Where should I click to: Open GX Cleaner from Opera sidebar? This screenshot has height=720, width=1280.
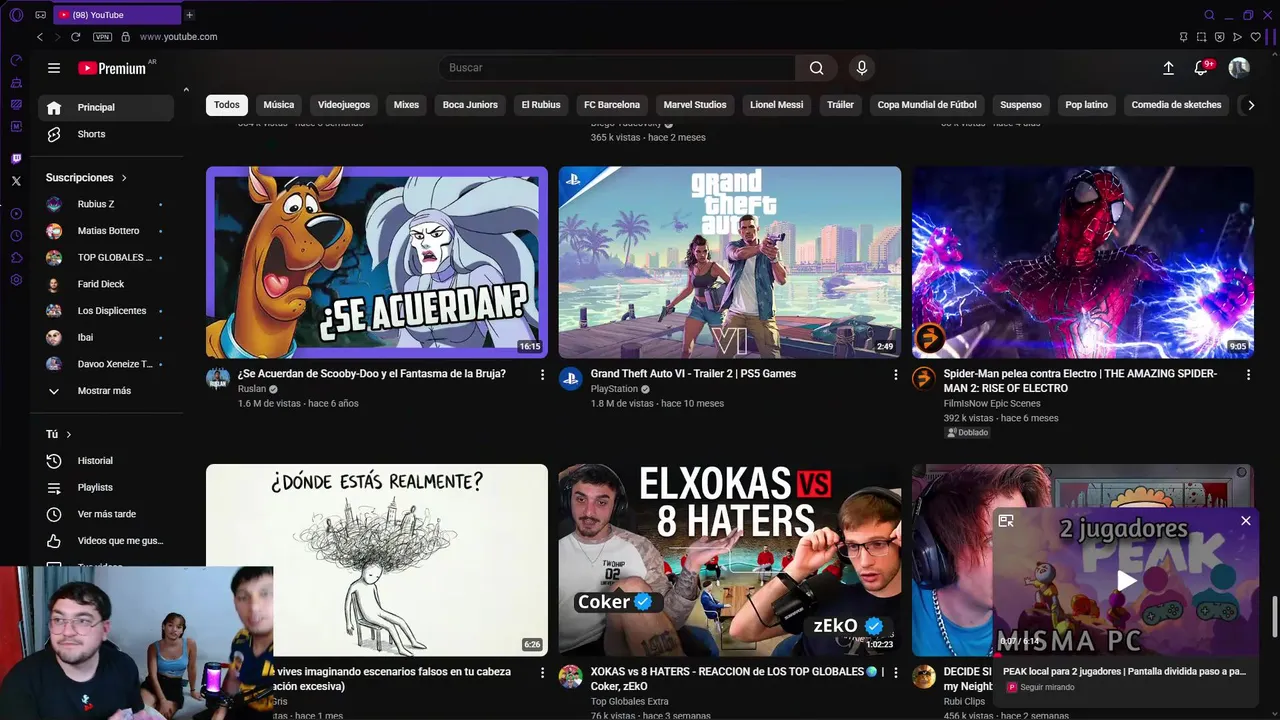coord(16,82)
